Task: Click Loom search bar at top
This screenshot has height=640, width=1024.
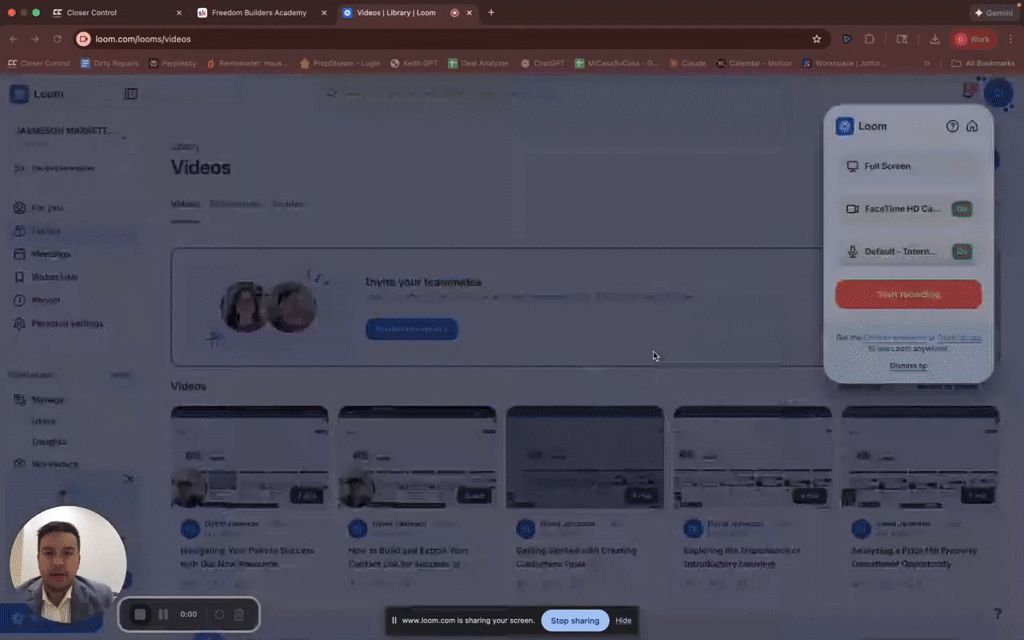Action: click(444, 94)
